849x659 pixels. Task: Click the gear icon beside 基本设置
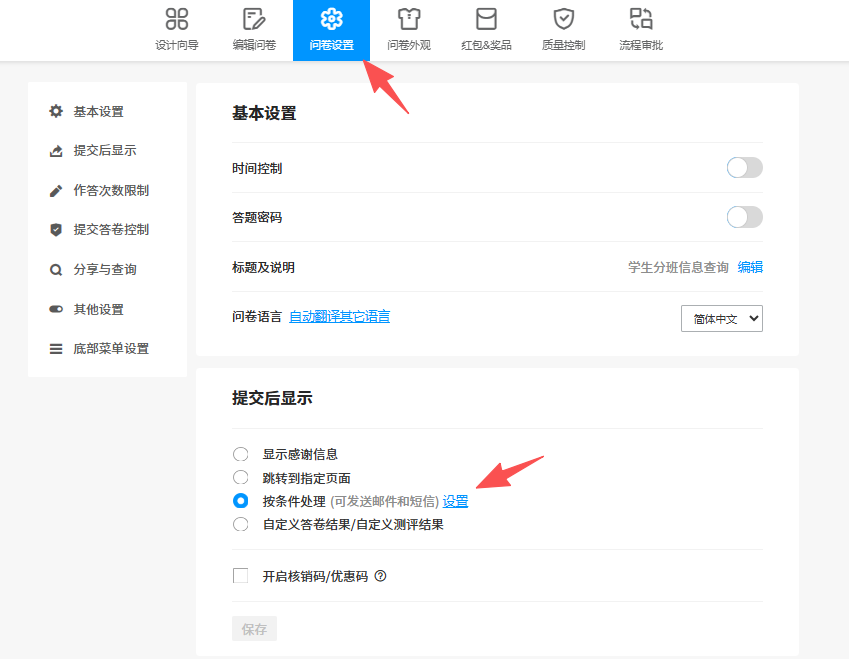coord(56,112)
